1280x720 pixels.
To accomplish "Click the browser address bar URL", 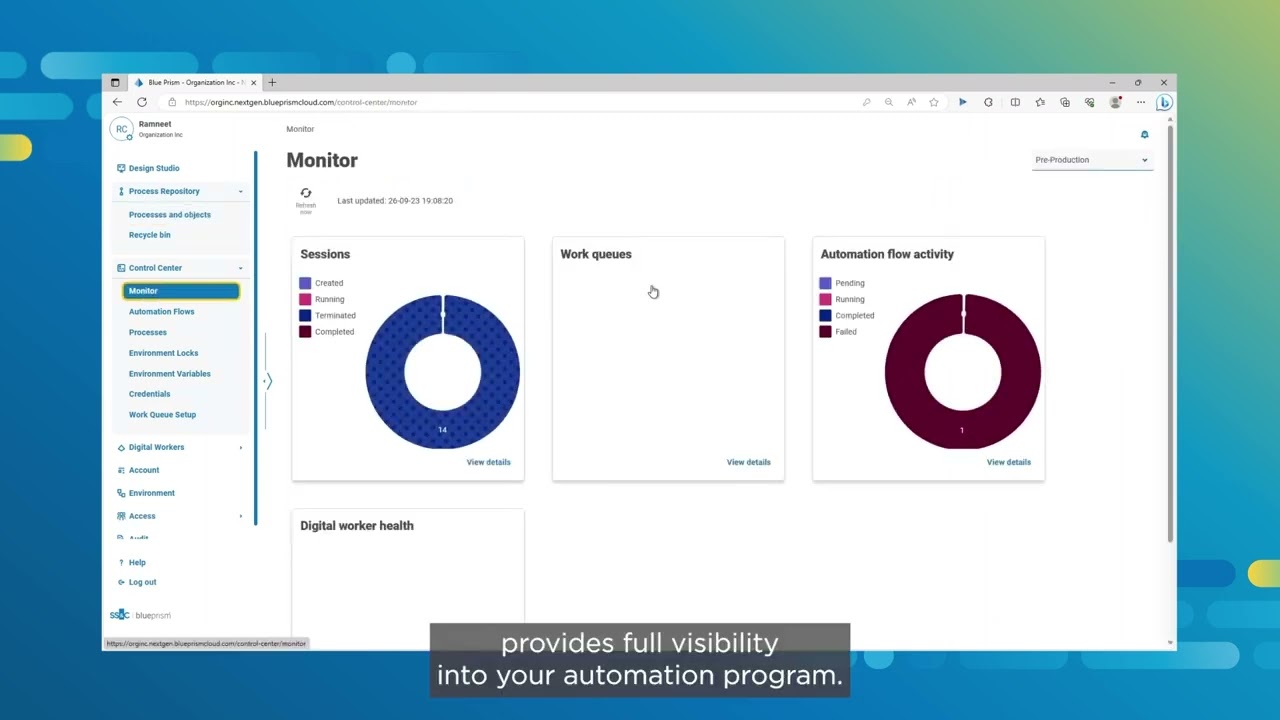I will [300, 102].
